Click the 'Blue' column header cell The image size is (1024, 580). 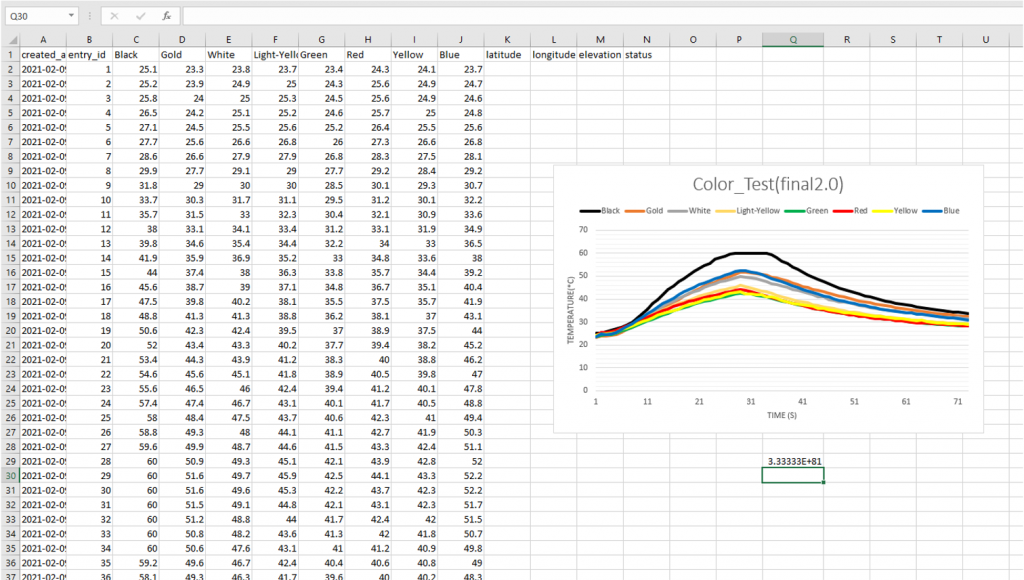[x=460, y=55]
